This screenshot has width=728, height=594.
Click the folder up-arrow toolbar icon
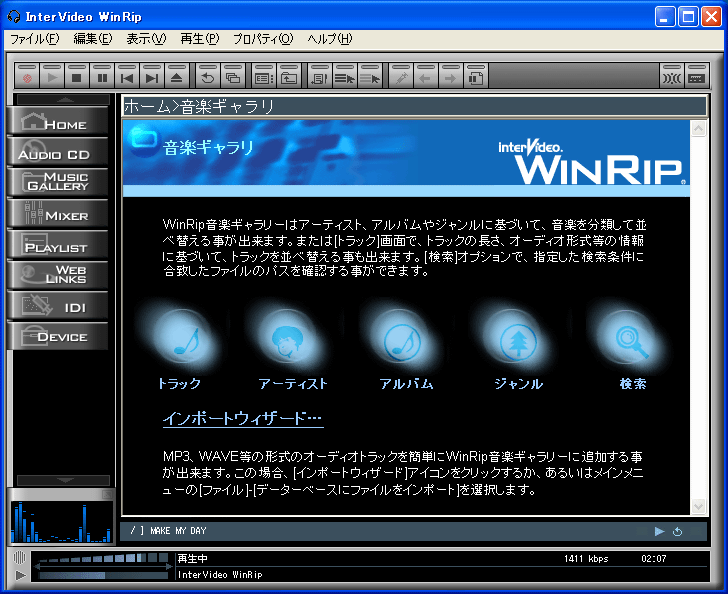pos(289,76)
